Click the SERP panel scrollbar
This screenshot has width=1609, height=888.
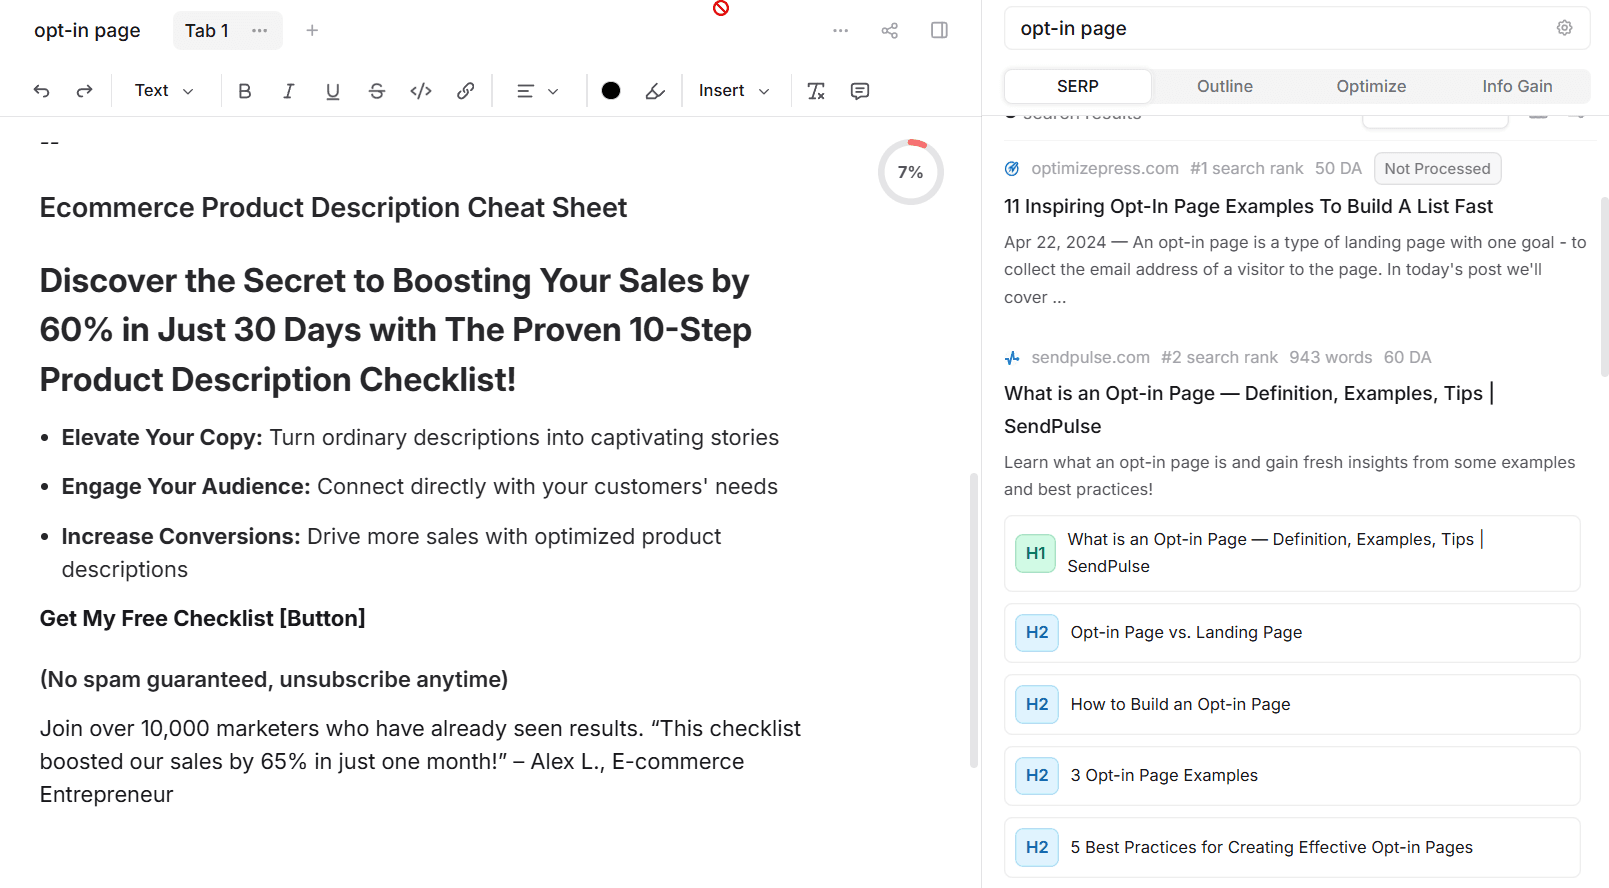tap(1604, 286)
